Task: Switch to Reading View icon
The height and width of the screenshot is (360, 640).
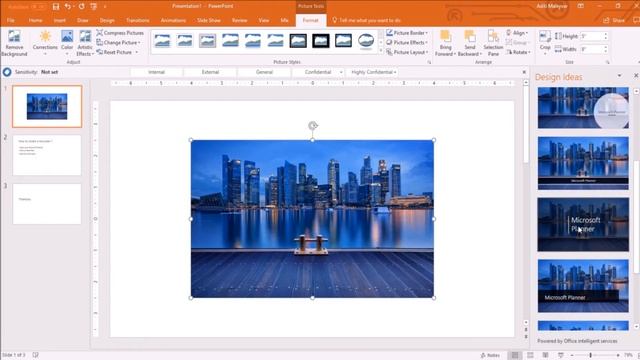Action: click(x=545, y=355)
